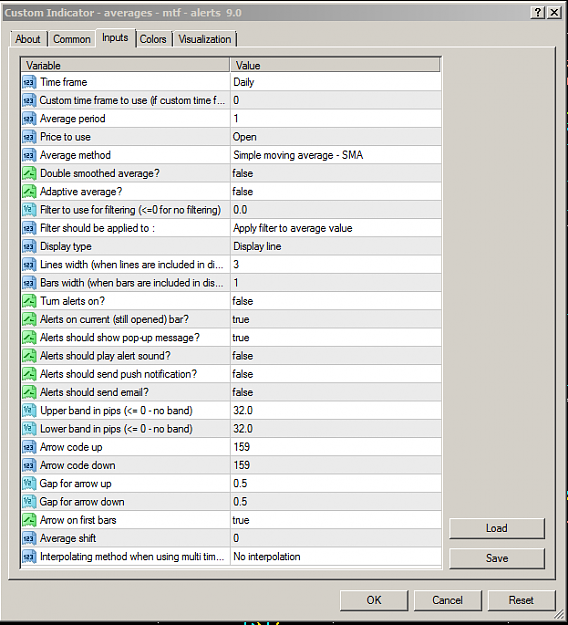Click the icon beside Lower band in pips

click(x=29, y=429)
